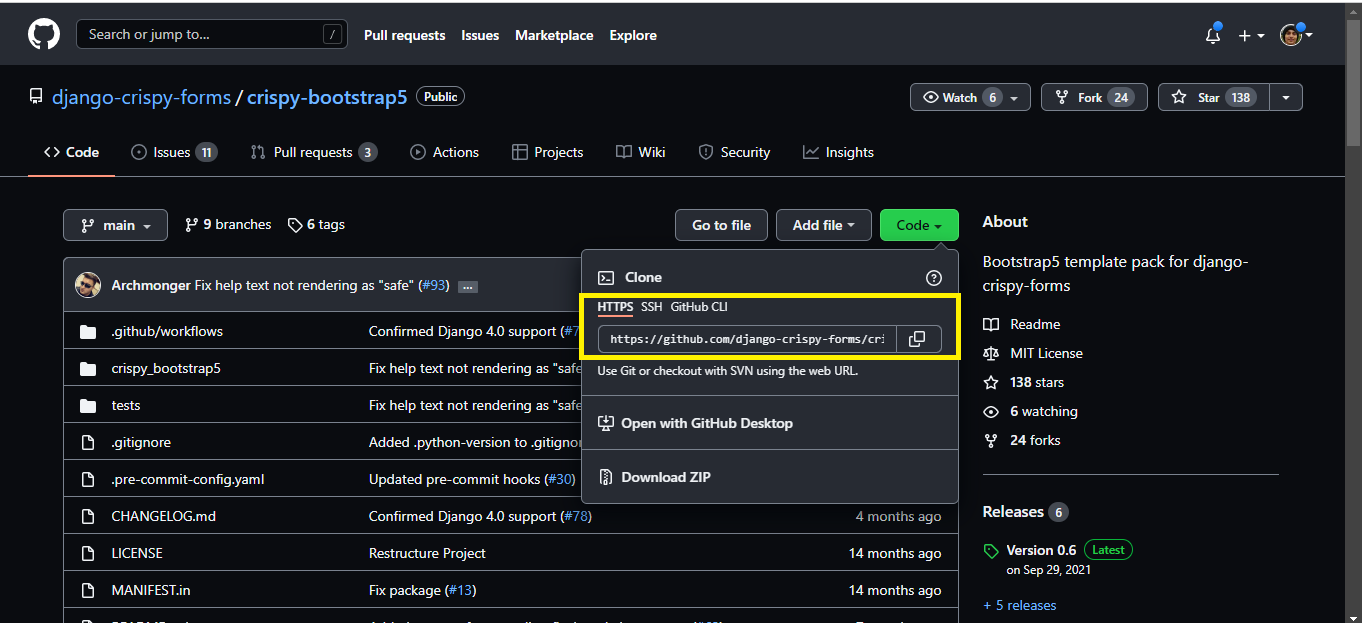Open the notifications bell
The width and height of the screenshot is (1362, 623).
coord(1213,35)
